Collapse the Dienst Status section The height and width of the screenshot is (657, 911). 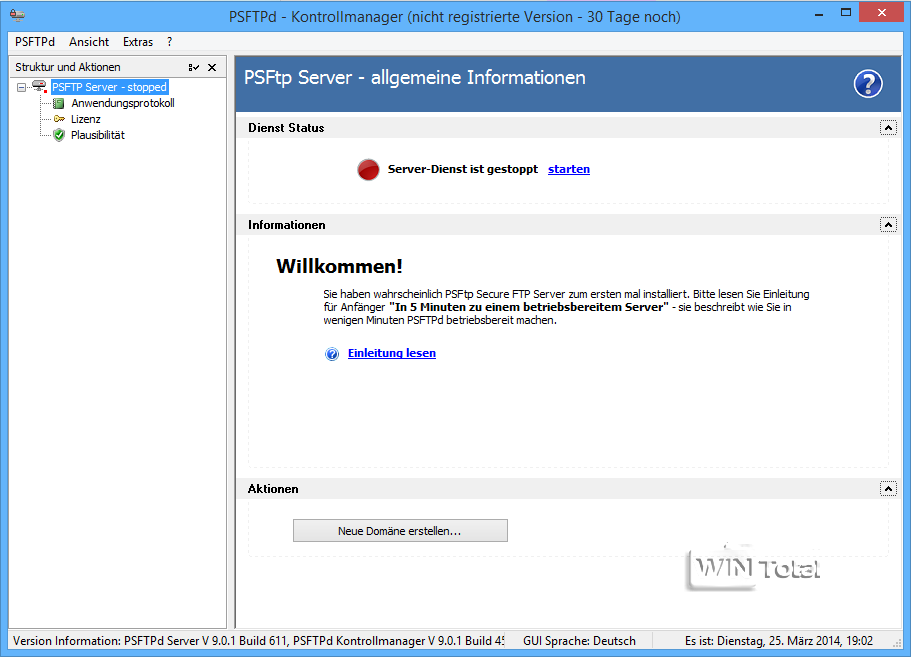tap(888, 128)
